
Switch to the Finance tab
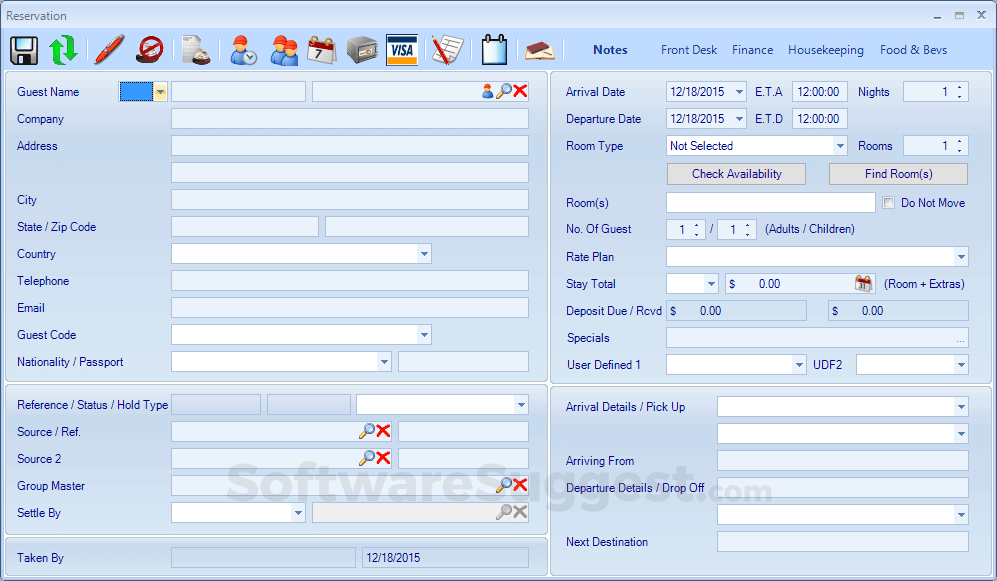(752, 50)
